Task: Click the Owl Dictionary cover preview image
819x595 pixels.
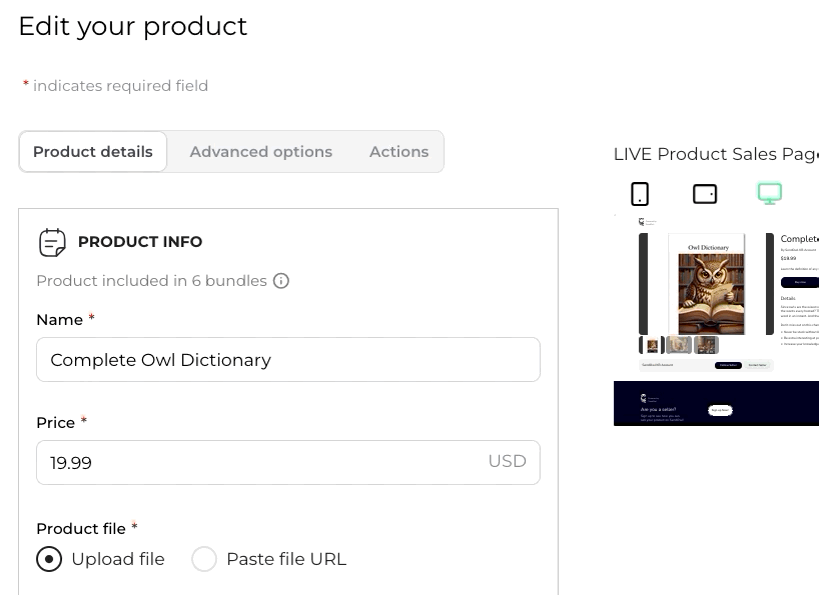Action: tap(708, 285)
